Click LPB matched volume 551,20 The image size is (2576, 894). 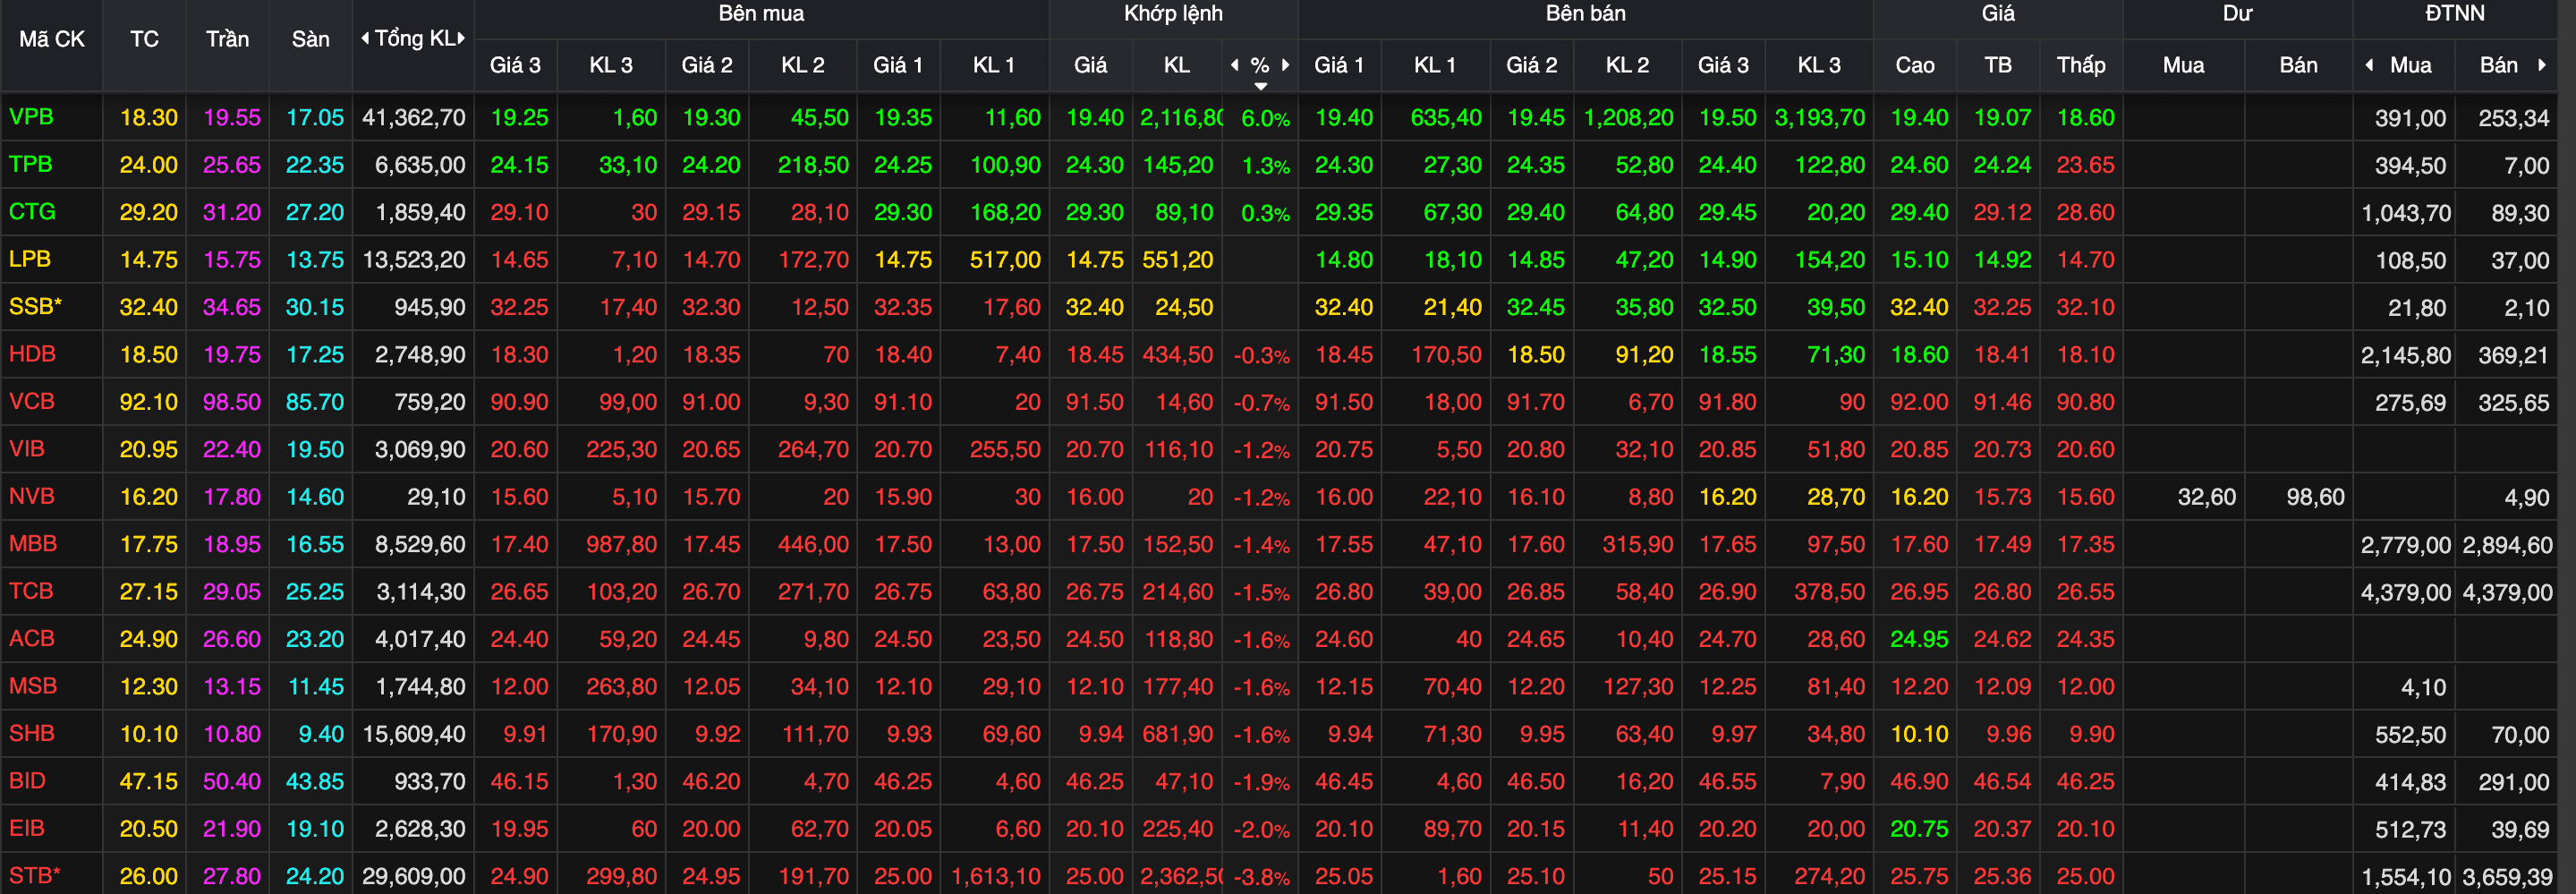[x=1177, y=260]
